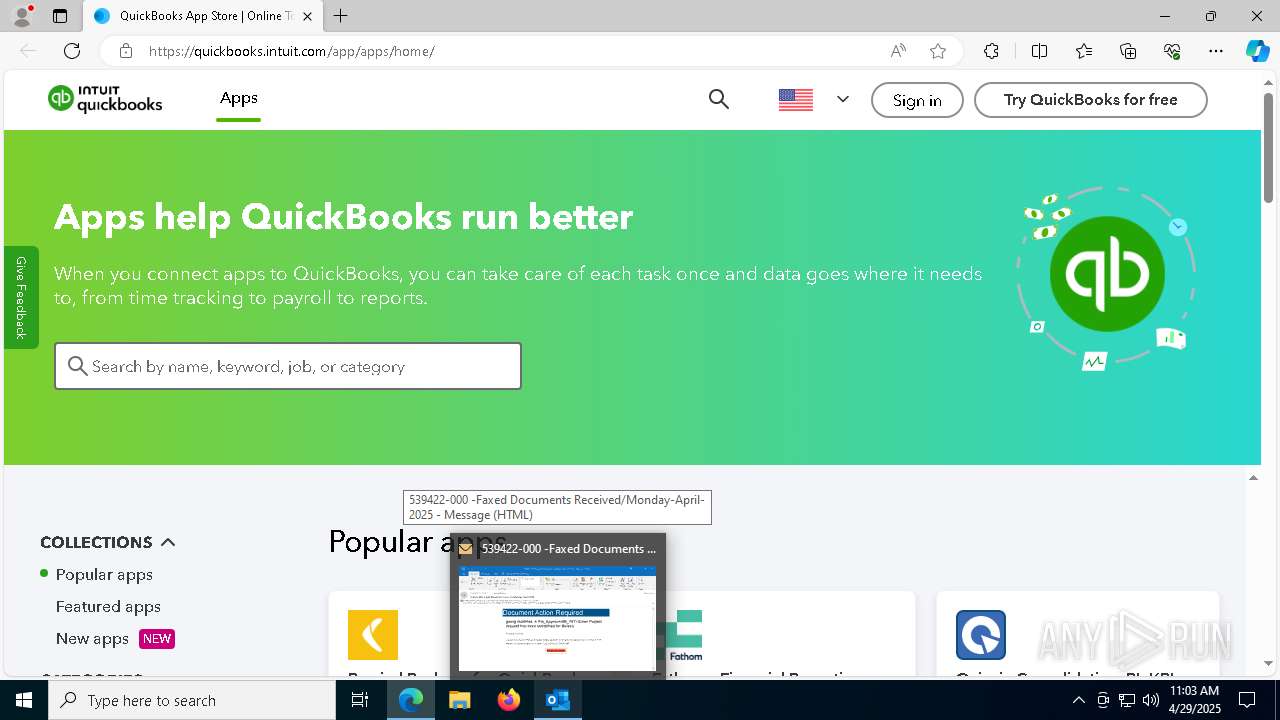Open the Windows Start menu
The image size is (1280, 720).
(24, 700)
